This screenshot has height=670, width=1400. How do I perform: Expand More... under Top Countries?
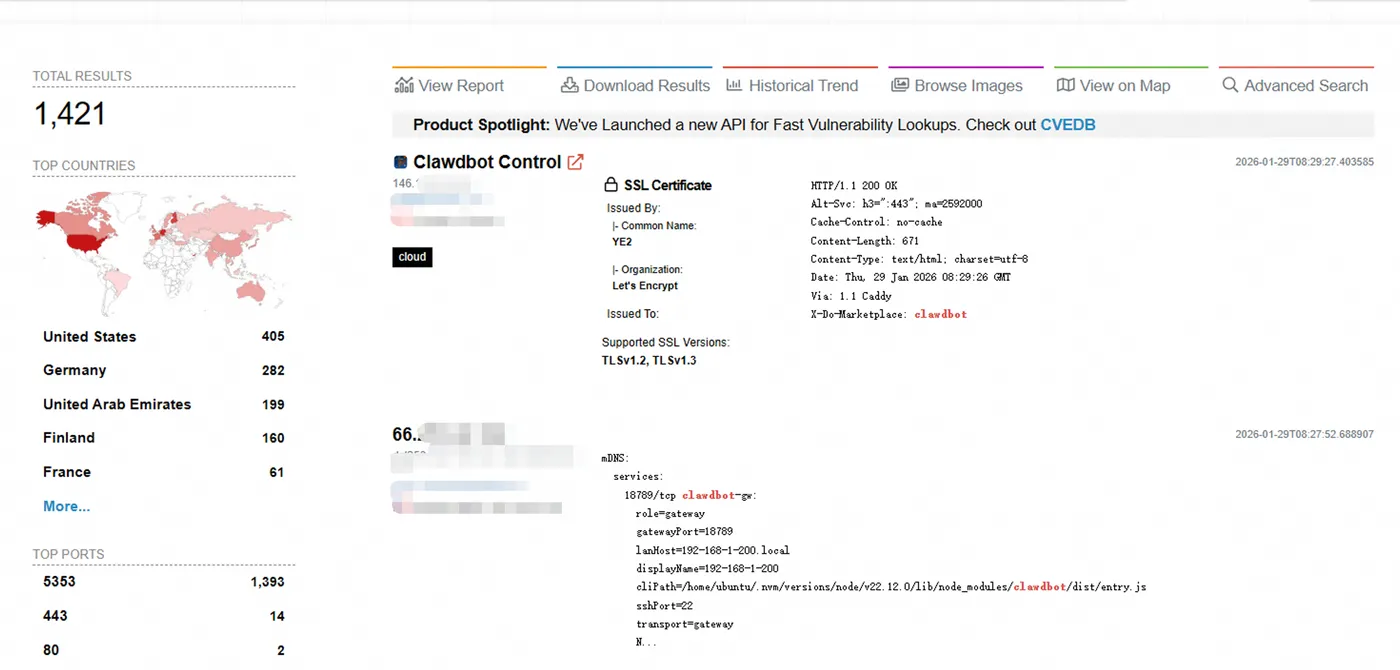click(x=66, y=506)
